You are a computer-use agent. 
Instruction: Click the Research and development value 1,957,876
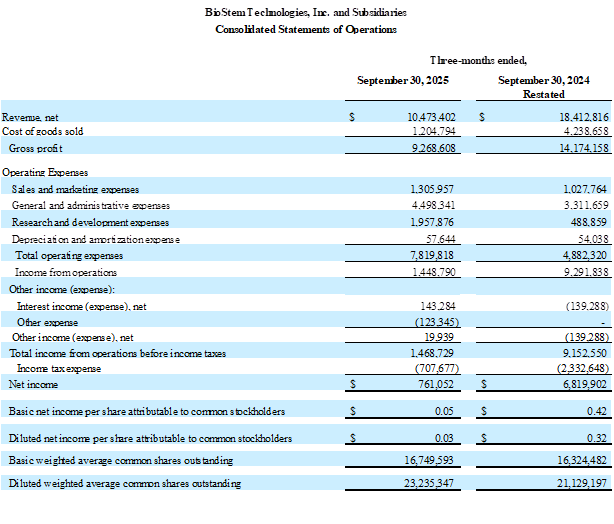(433, 222)
